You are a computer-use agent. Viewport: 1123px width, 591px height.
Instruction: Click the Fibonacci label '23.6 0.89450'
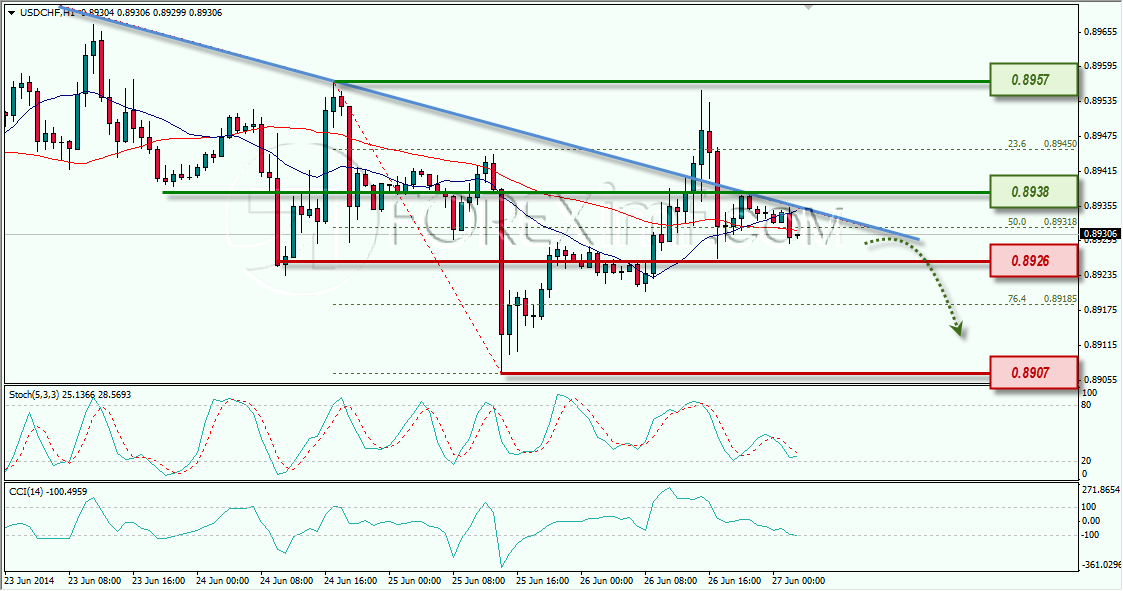[1041, 144]
